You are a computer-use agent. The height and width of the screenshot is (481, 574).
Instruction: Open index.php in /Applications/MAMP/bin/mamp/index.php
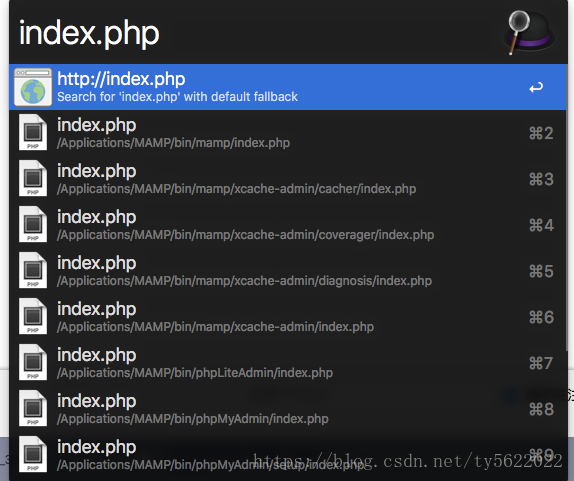tap(288, 133)
